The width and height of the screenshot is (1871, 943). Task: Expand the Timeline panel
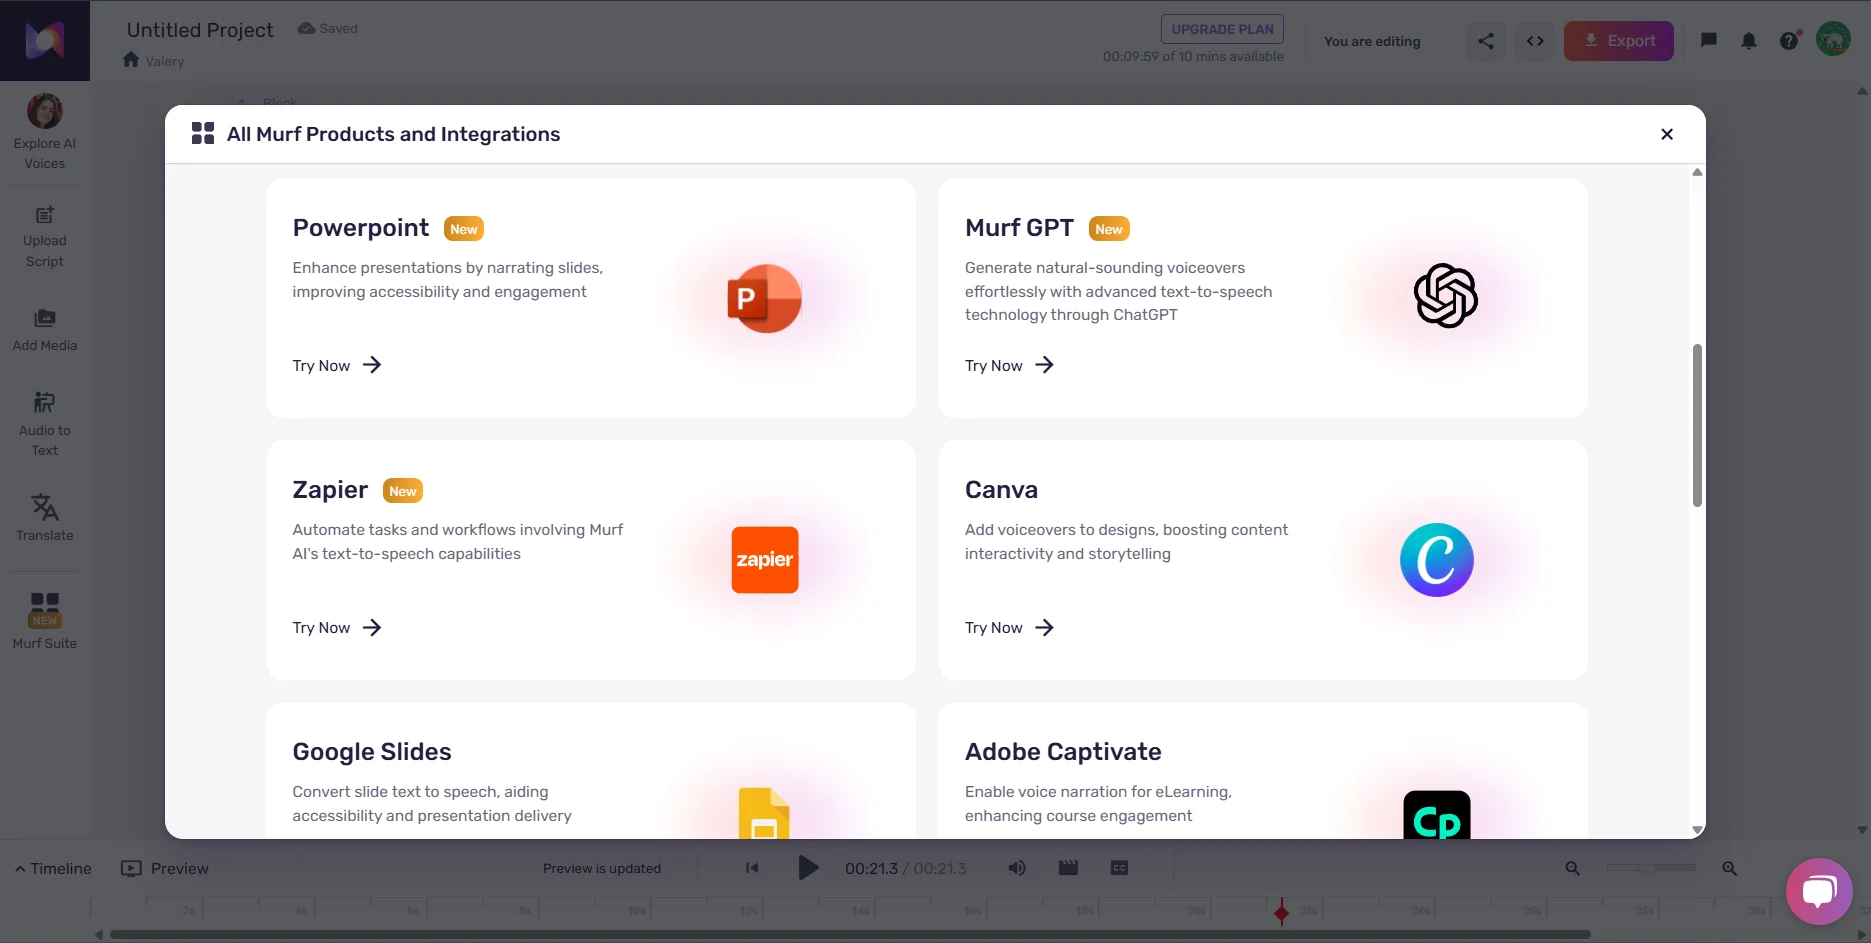tap(53, 868)
